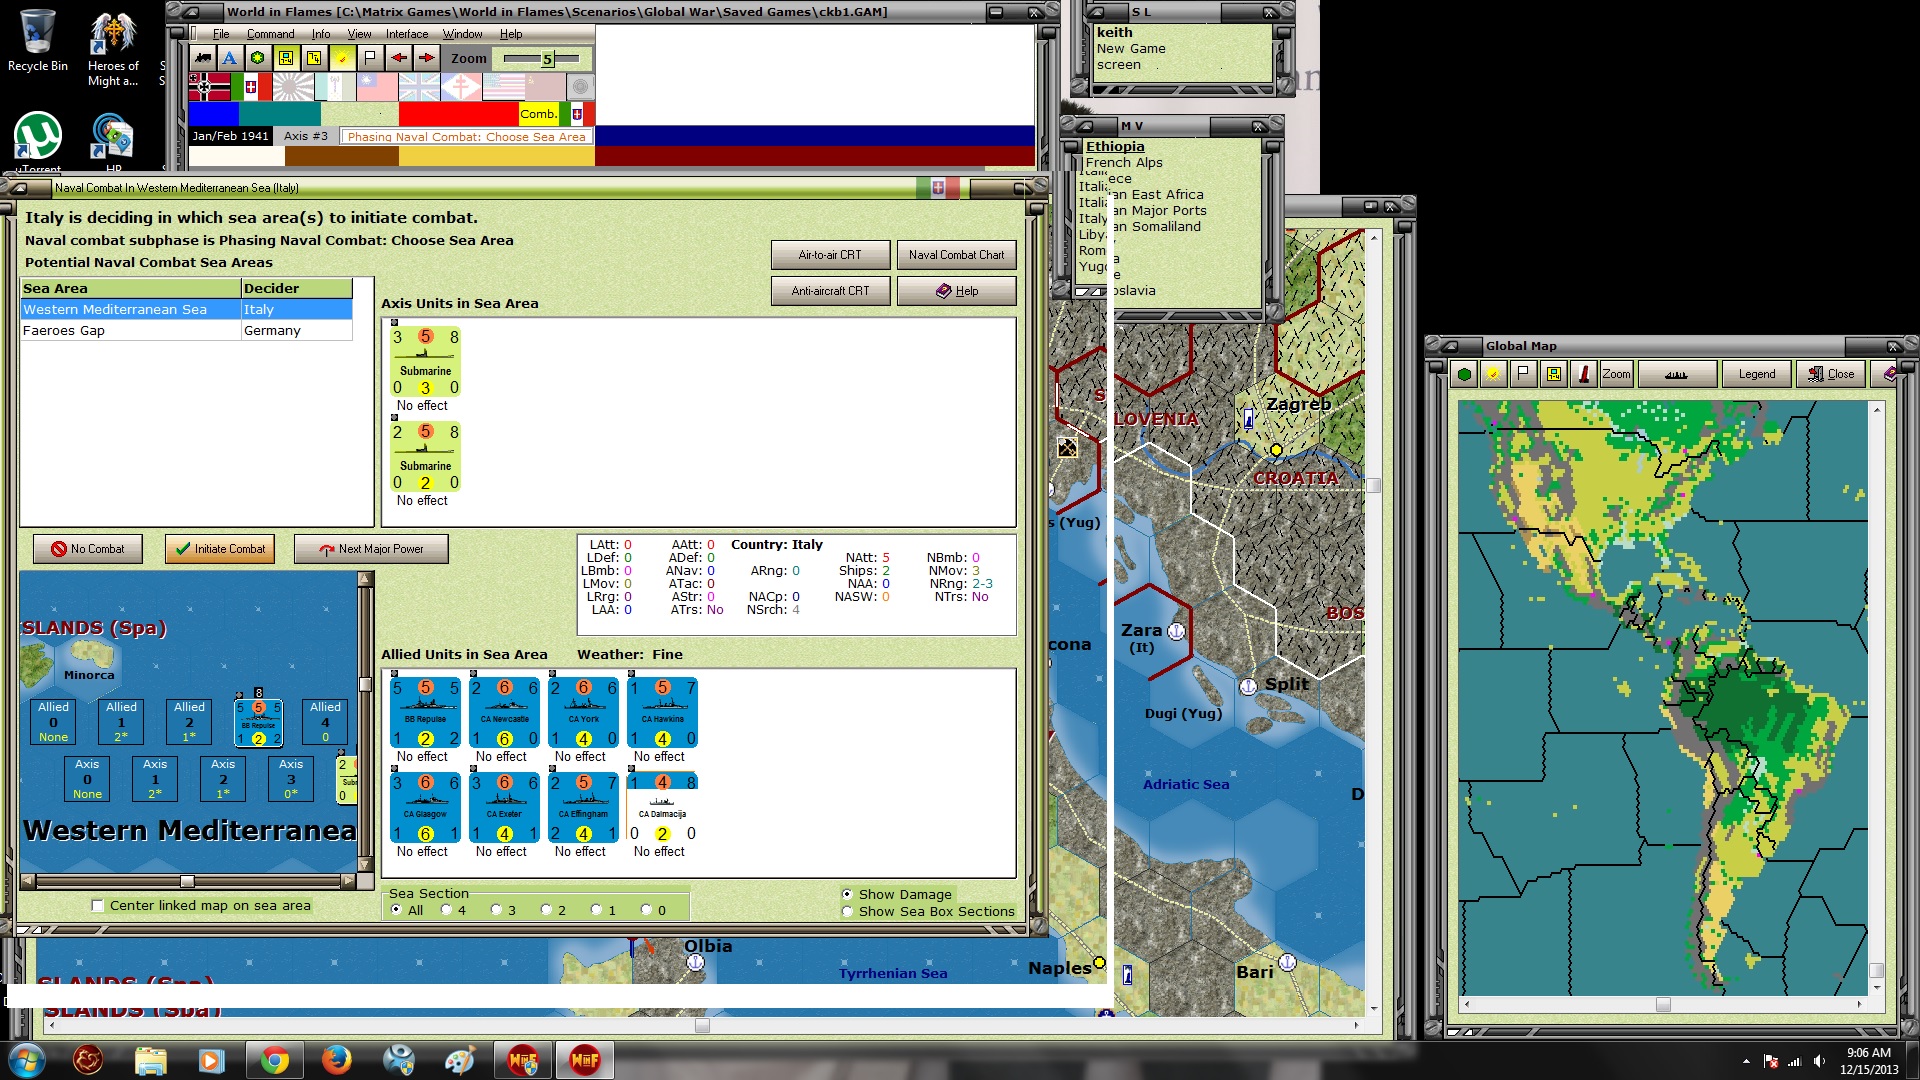
Task: Click the red left arrow toolbar icon
Action: pyautogui.click(x=399, y=58)
